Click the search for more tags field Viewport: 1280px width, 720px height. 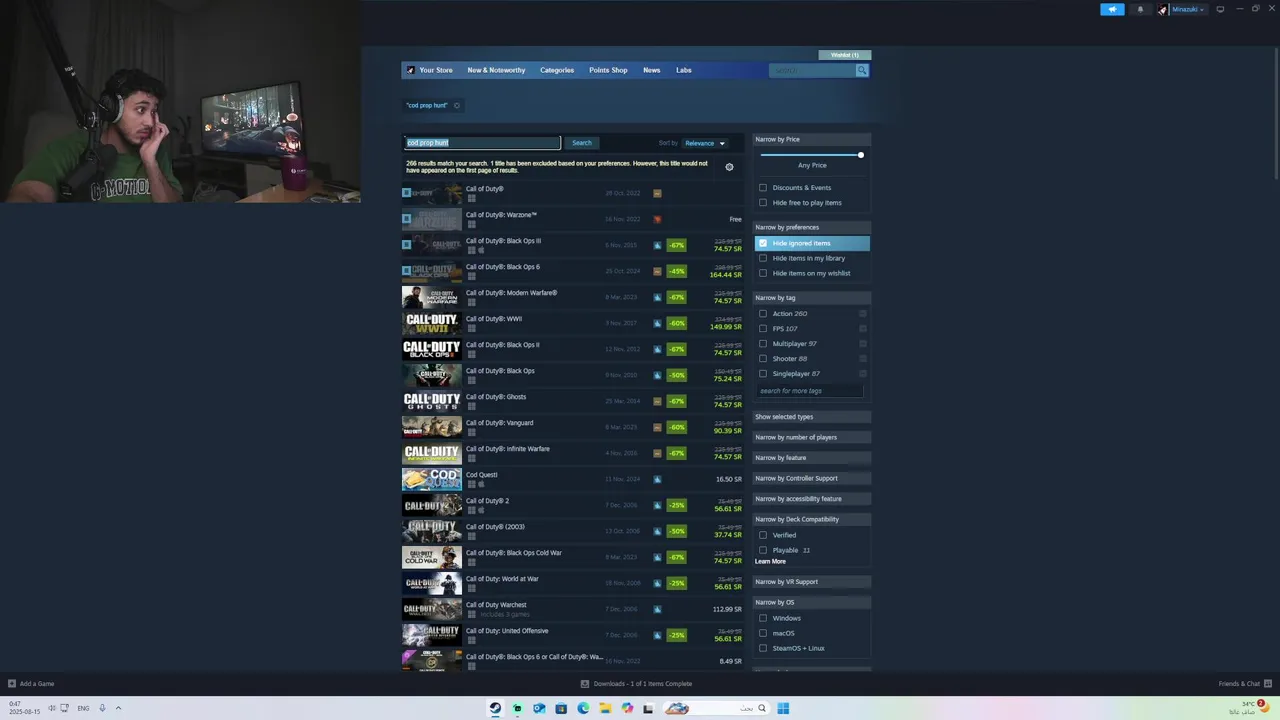809,391
